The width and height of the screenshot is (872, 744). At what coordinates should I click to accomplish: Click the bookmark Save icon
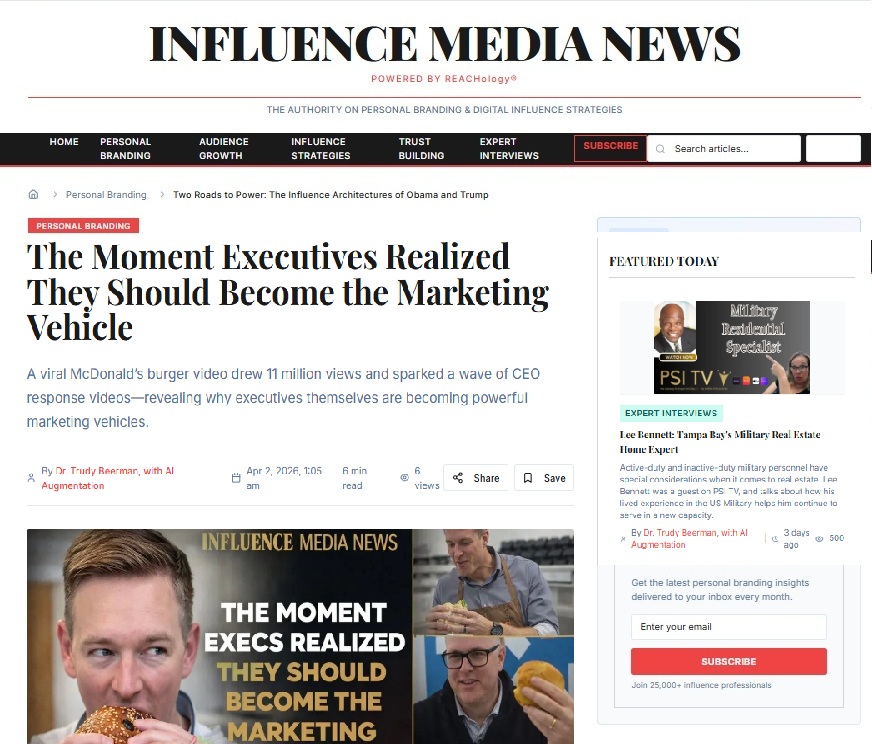(528, 478)
